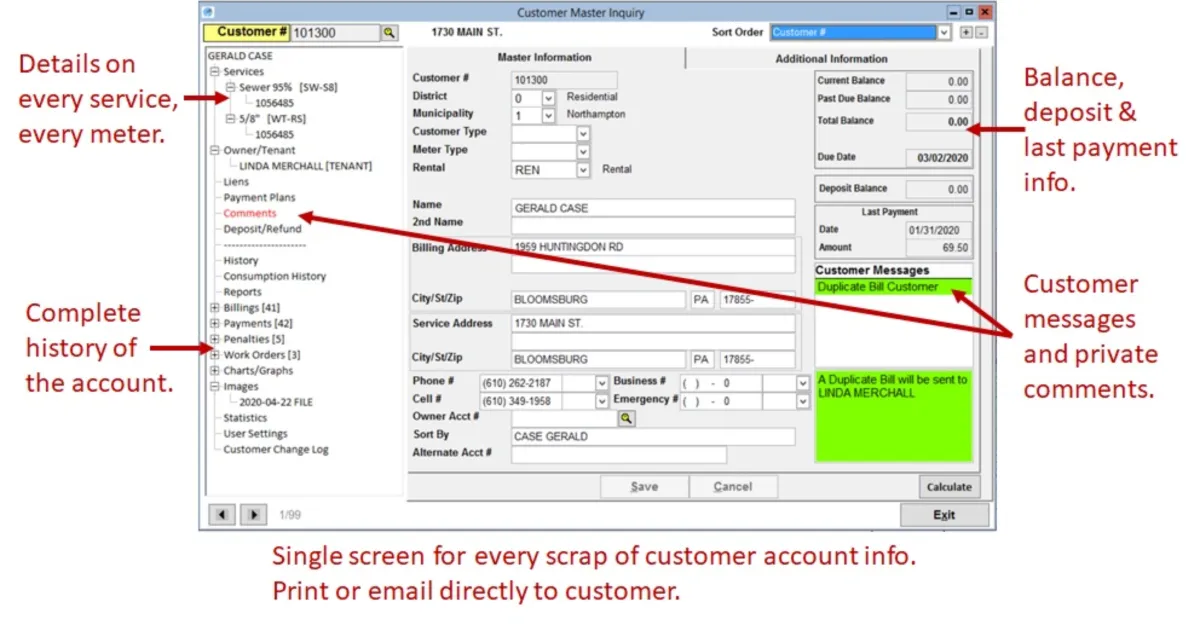Select the 2020-04-22 FILE image item

[276, 402]
